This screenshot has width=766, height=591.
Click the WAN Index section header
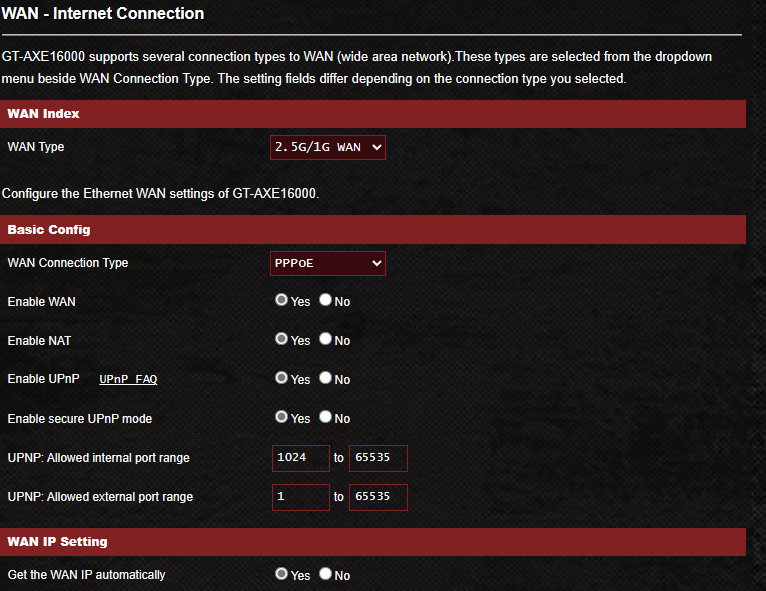point(373,114)
